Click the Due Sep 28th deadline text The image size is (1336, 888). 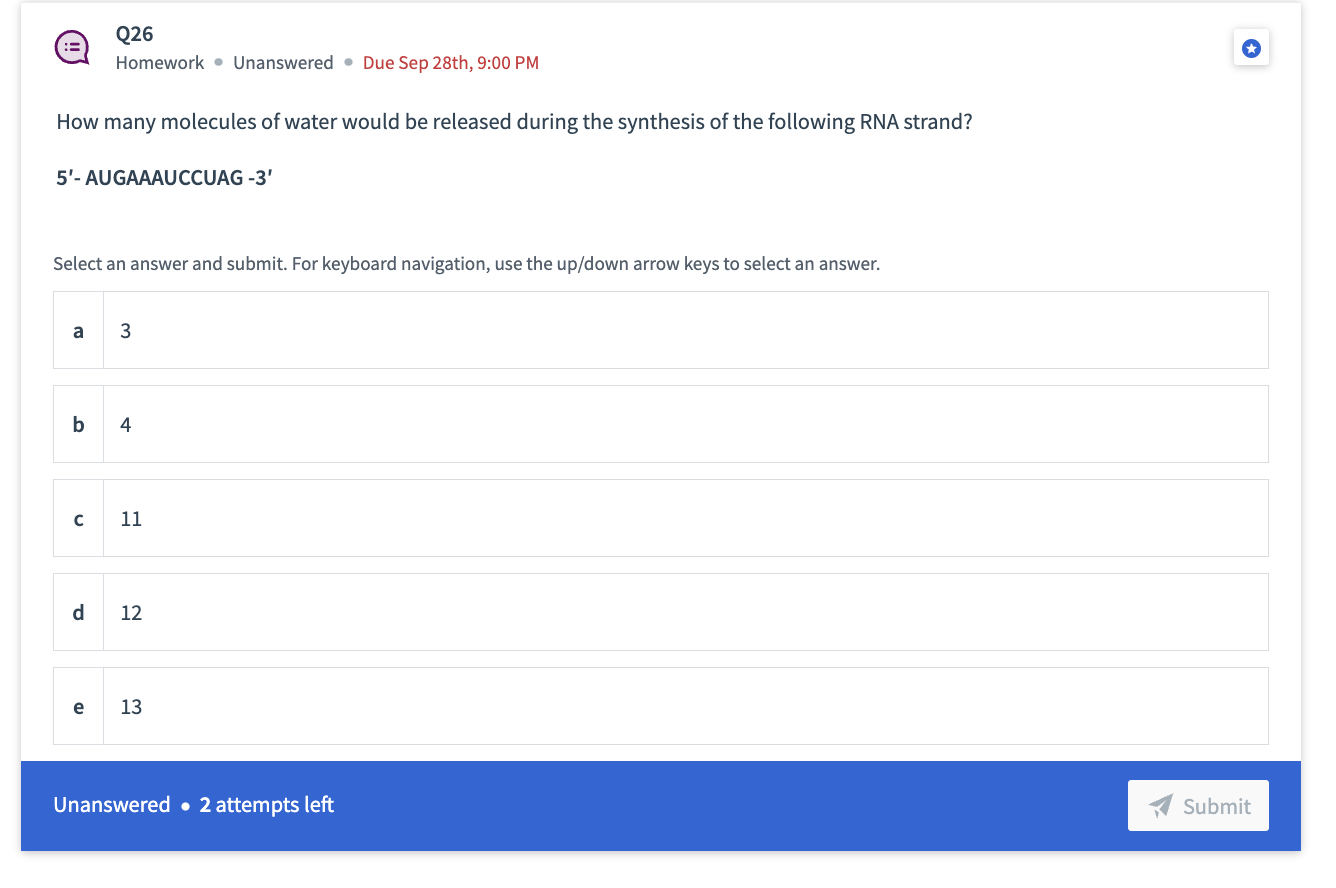point(451,62)
